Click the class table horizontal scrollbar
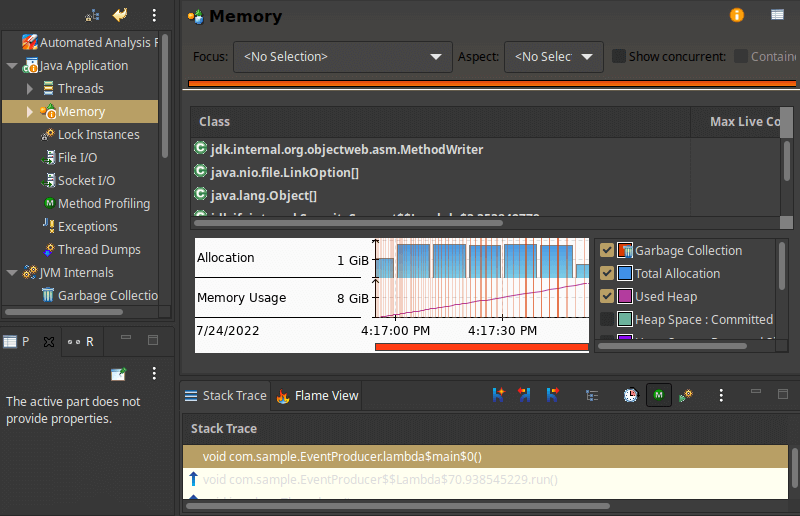The height and width of the screenshot is (516, 800). pyautogui.click(x=348, y=223)
